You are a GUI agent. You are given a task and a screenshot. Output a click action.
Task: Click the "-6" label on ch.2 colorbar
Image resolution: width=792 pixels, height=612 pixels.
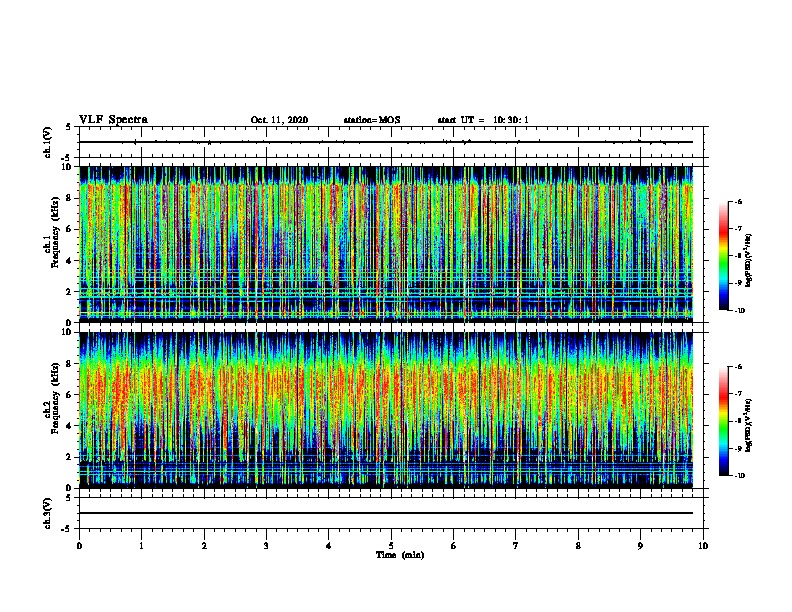(738, 367)
